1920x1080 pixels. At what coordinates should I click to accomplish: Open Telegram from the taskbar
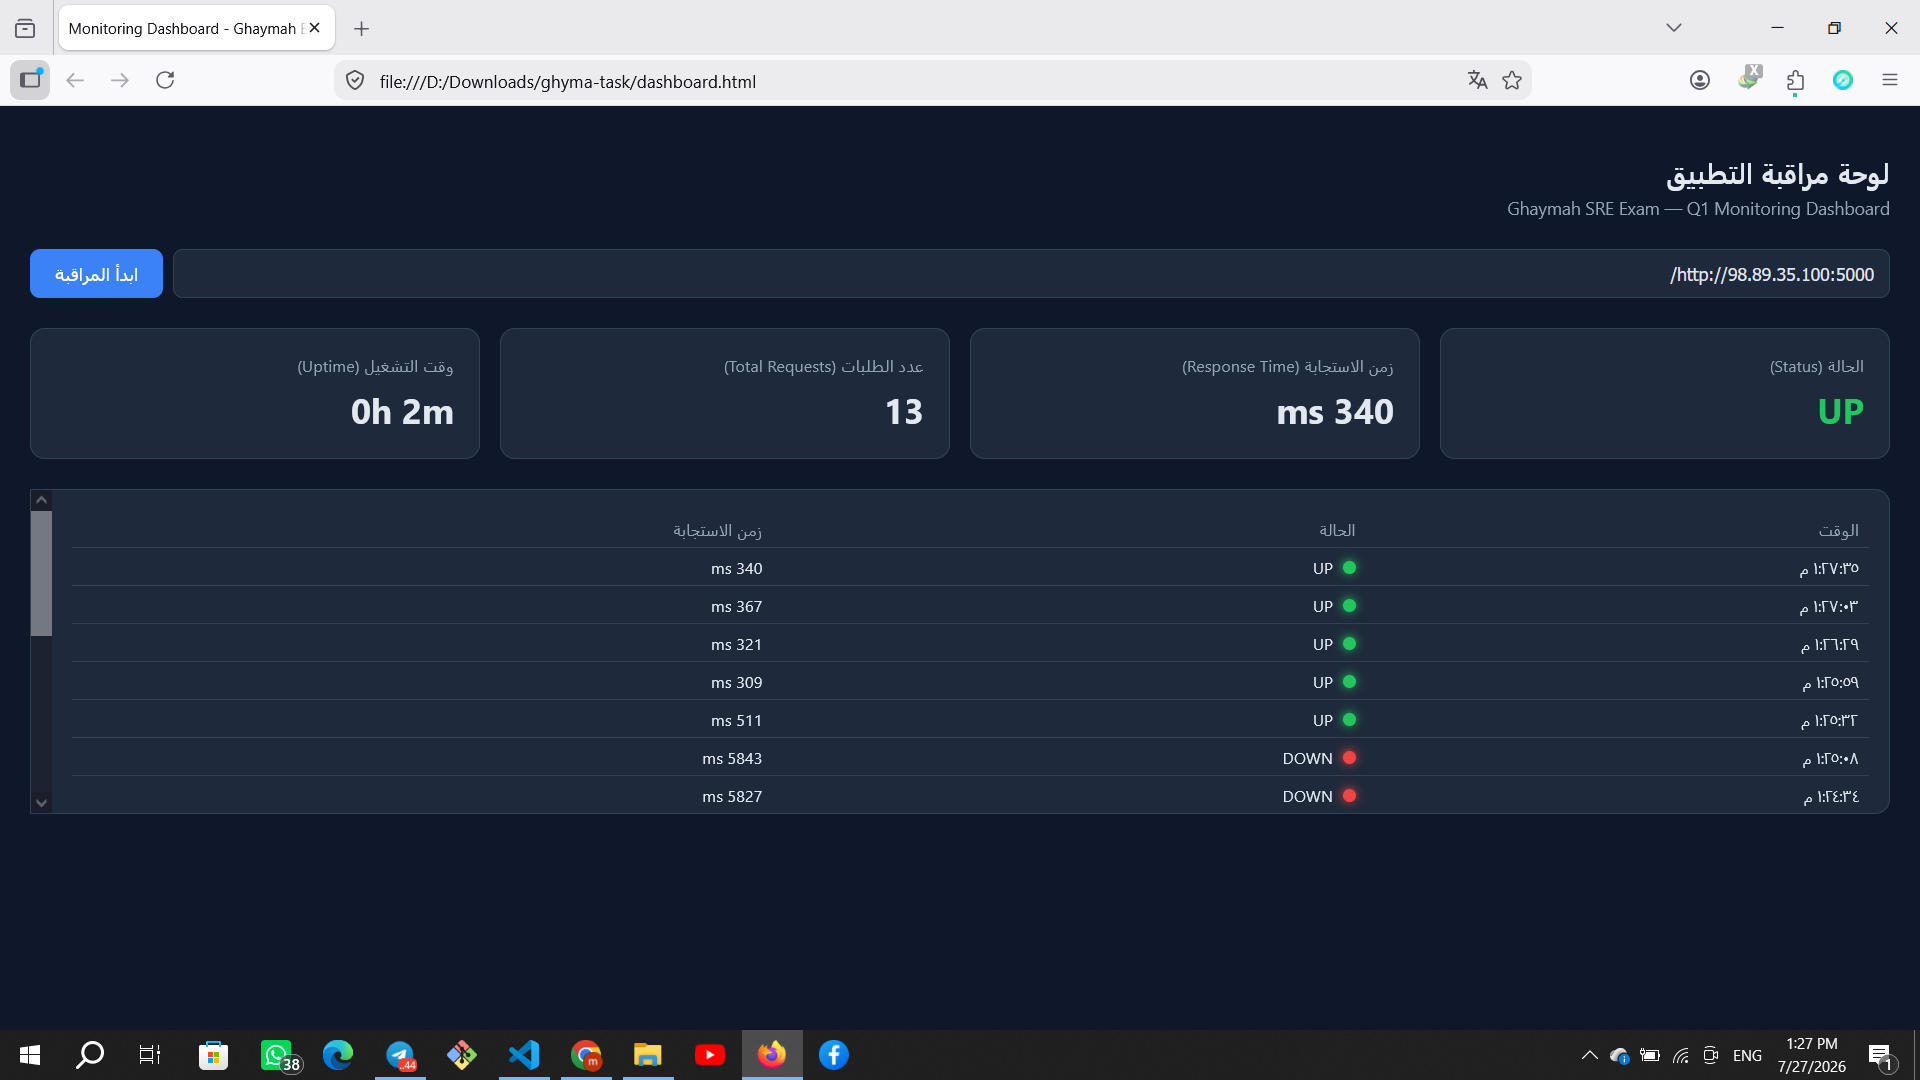tap(400, 1055)
